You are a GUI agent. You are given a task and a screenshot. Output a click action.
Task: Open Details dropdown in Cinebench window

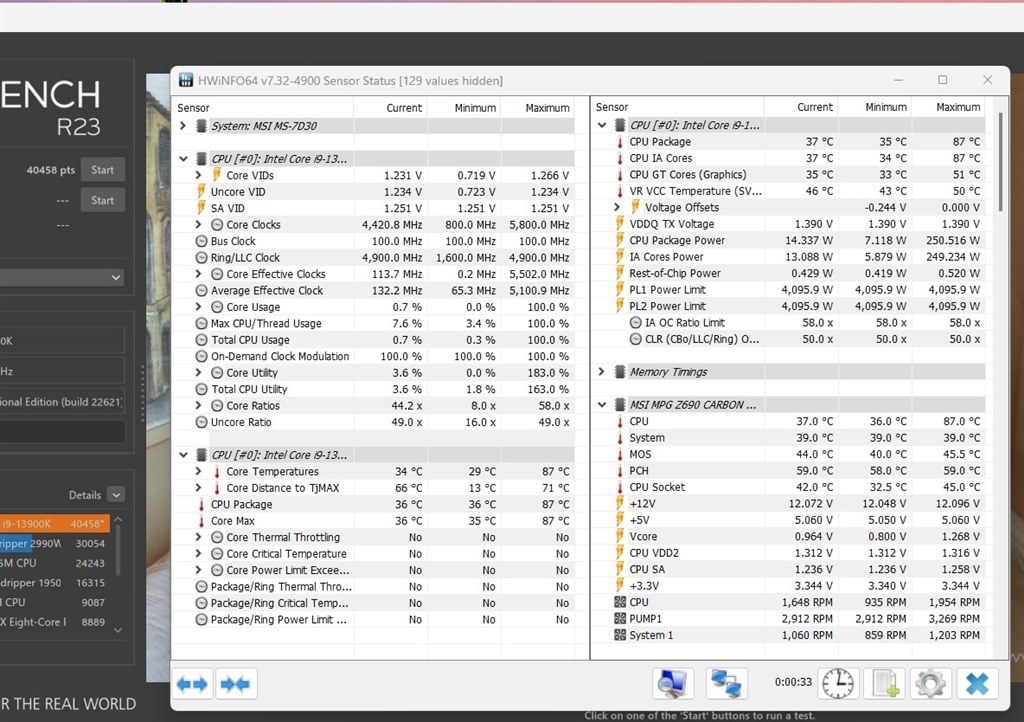click(116, 495)
